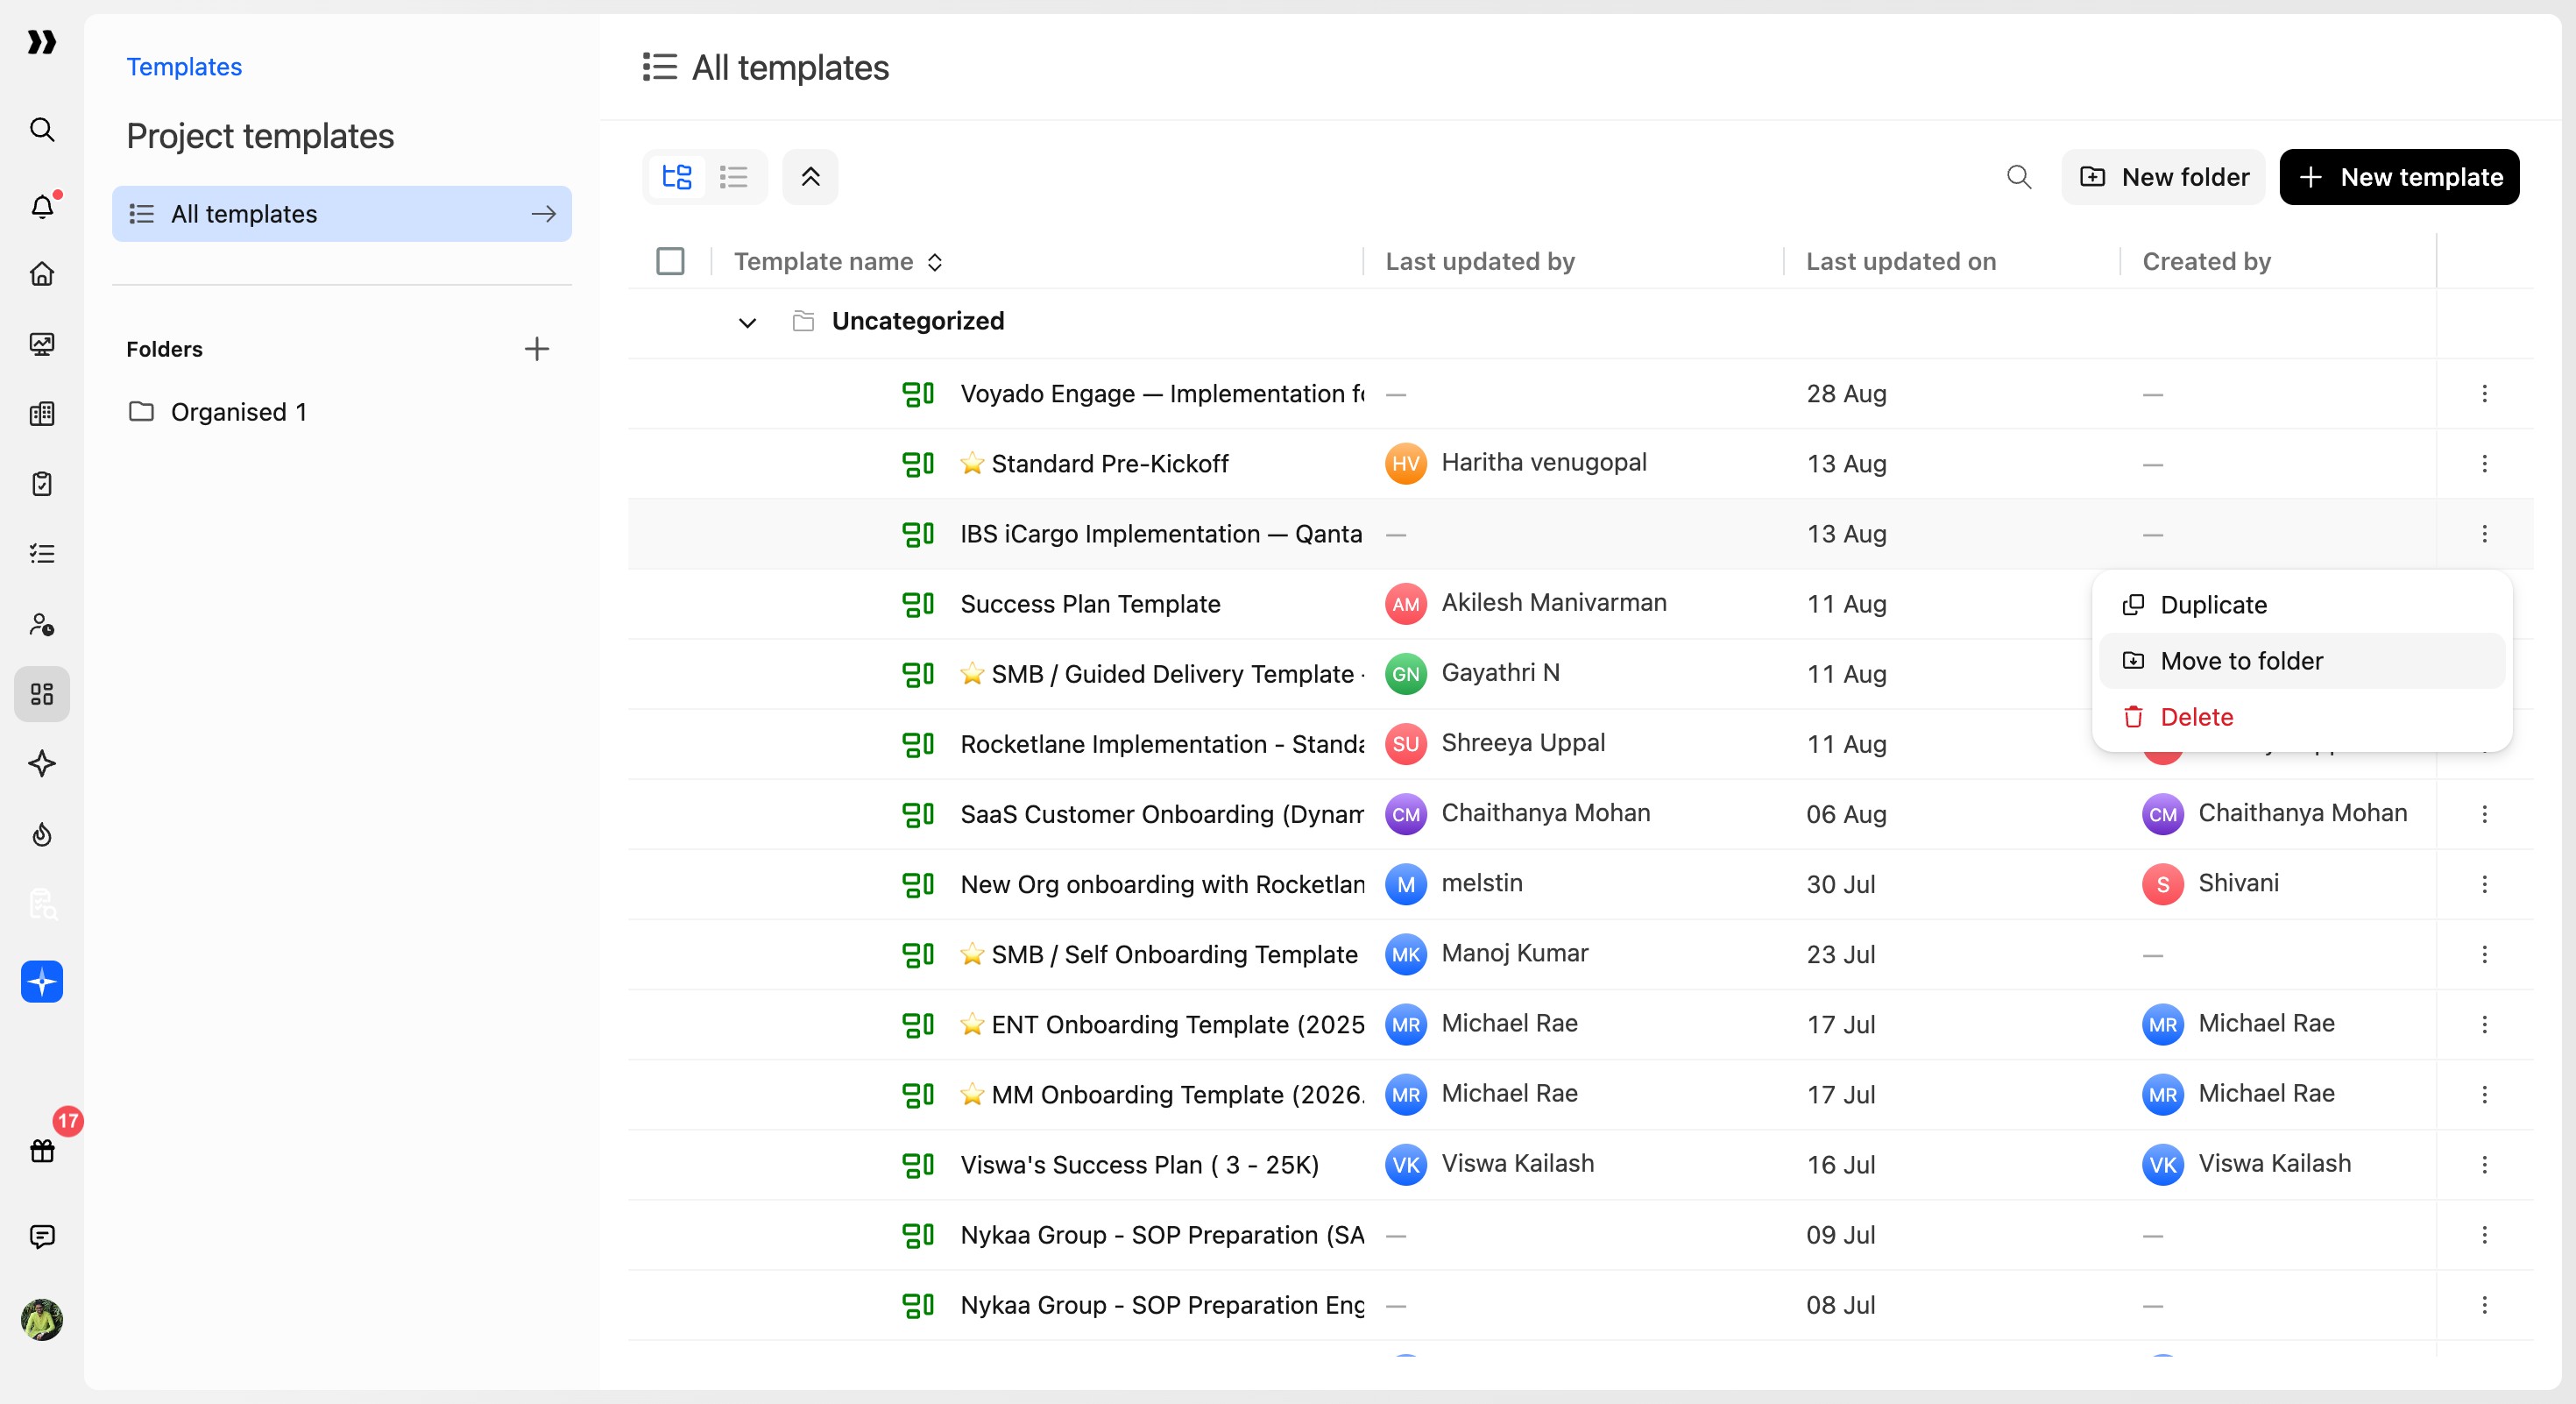
Task: Click Manoj Kumar in Last updated by
Action: [x=1514, y=953]
